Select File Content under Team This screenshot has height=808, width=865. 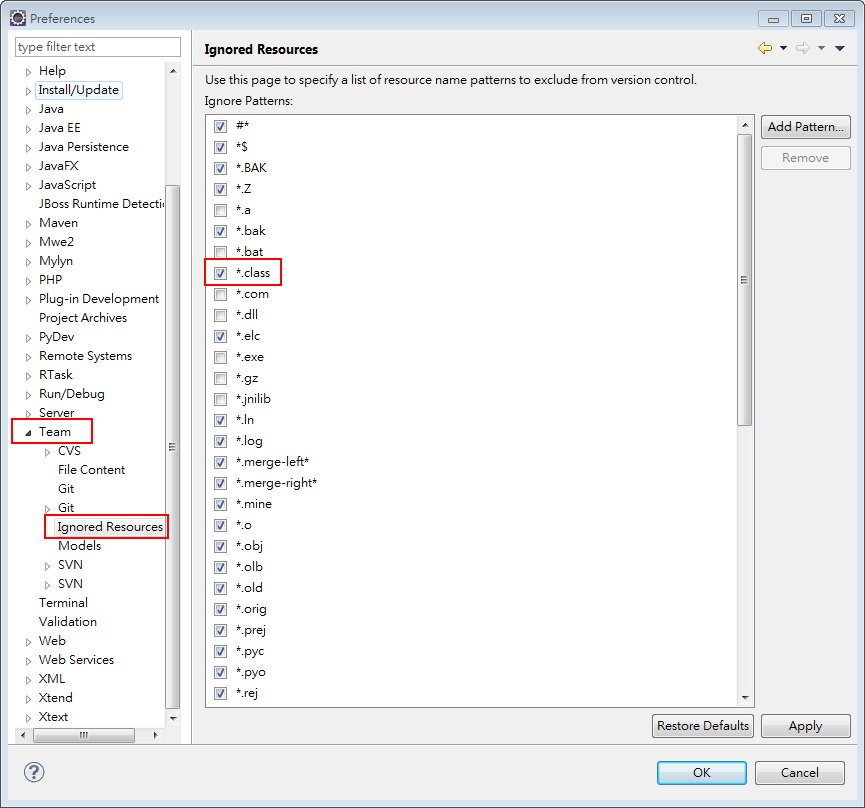92,469
